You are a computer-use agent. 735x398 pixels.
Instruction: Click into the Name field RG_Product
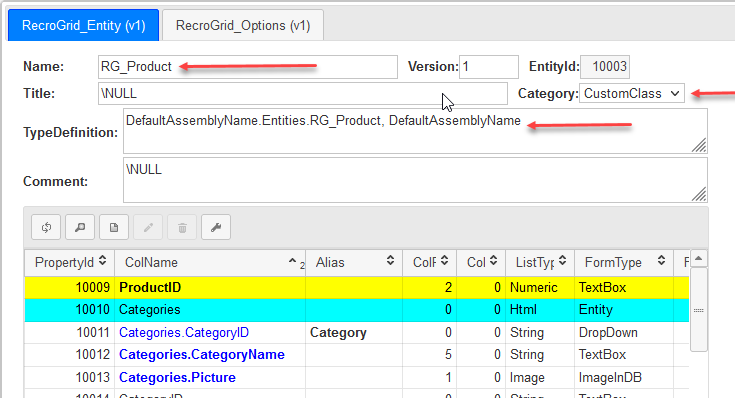[x=248, y=67]
